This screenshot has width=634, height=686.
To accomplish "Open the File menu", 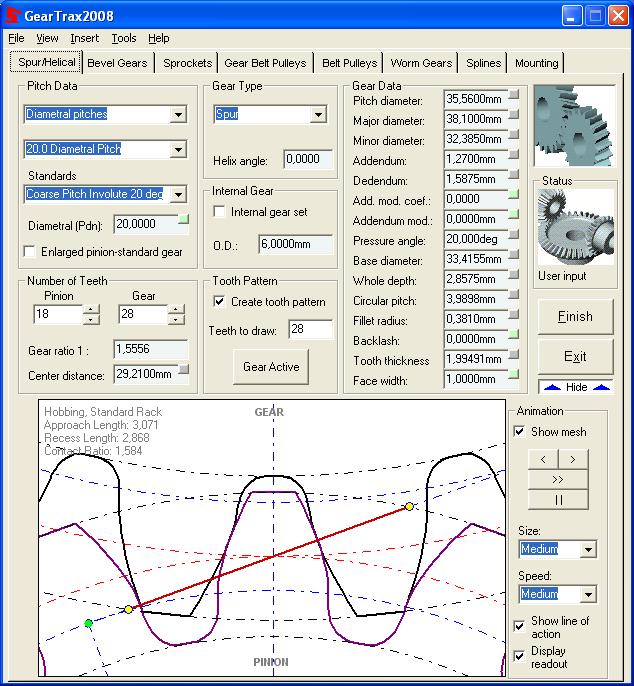I will (16, 38).
